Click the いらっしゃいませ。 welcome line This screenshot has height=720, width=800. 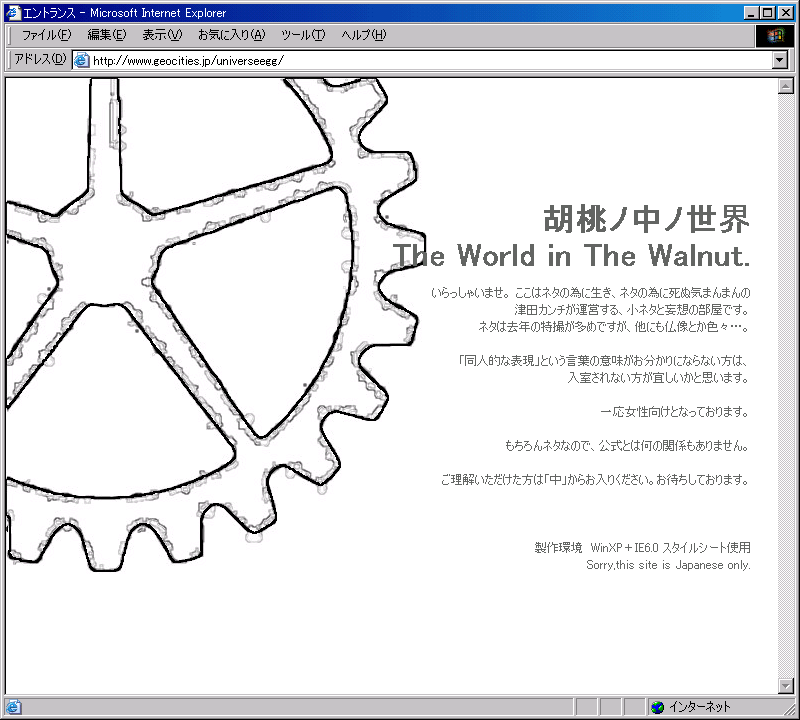pyautogui.click(x=591, y=293)
